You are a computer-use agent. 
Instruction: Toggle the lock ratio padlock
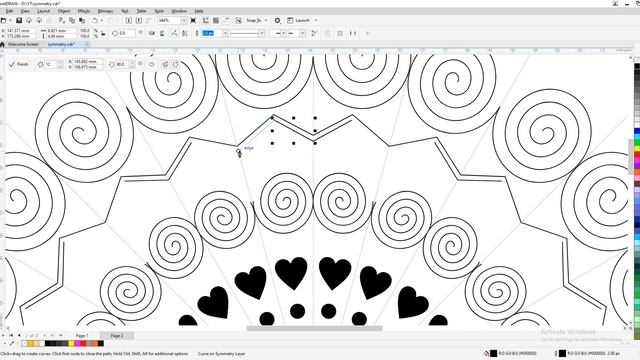[x=103, y=33]
